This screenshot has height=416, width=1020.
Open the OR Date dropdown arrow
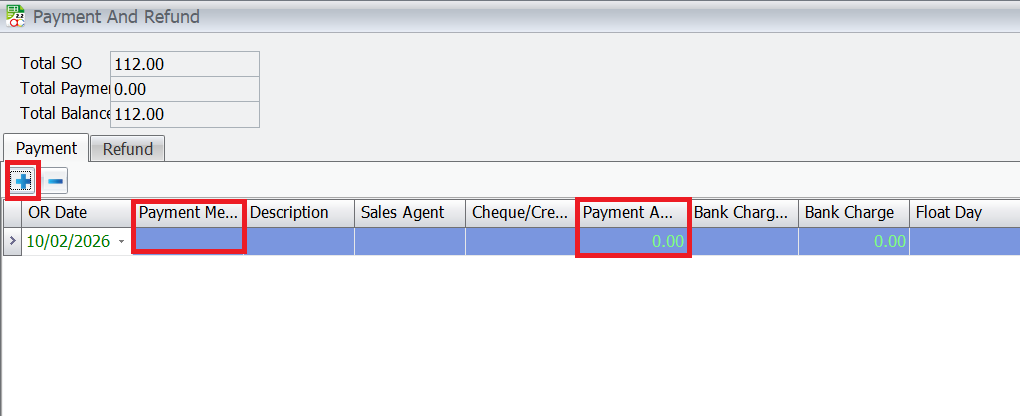[x=122, y=242]
